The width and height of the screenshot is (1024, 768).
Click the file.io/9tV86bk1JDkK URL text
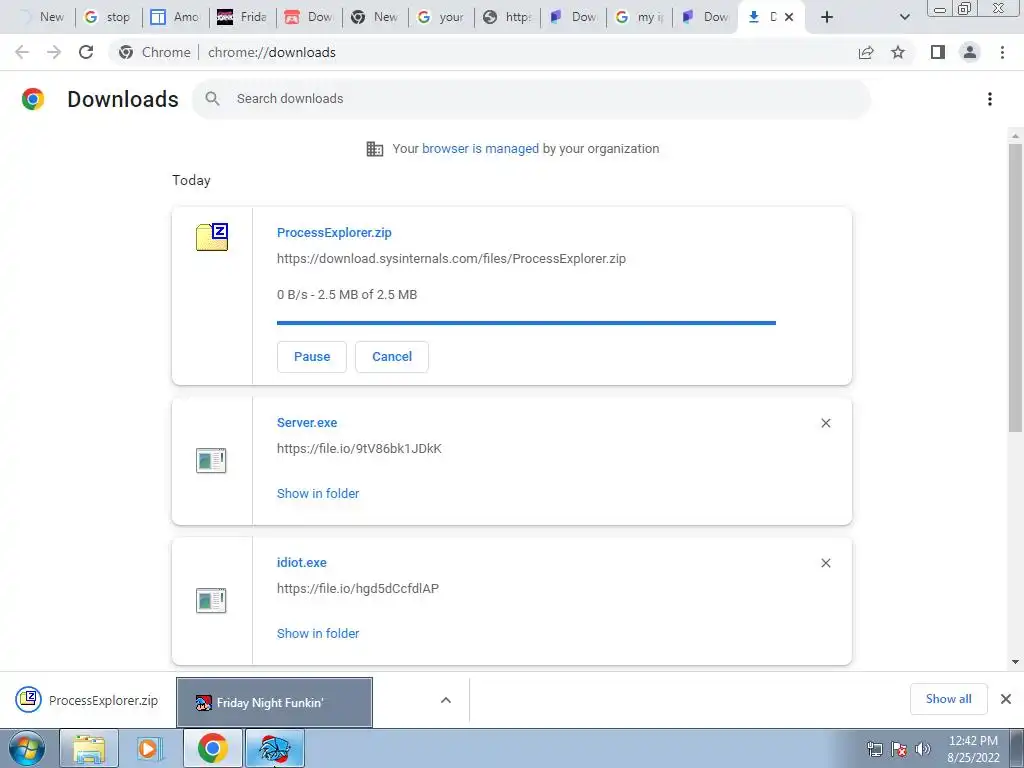pyautogui.click(x=359, y=449)
